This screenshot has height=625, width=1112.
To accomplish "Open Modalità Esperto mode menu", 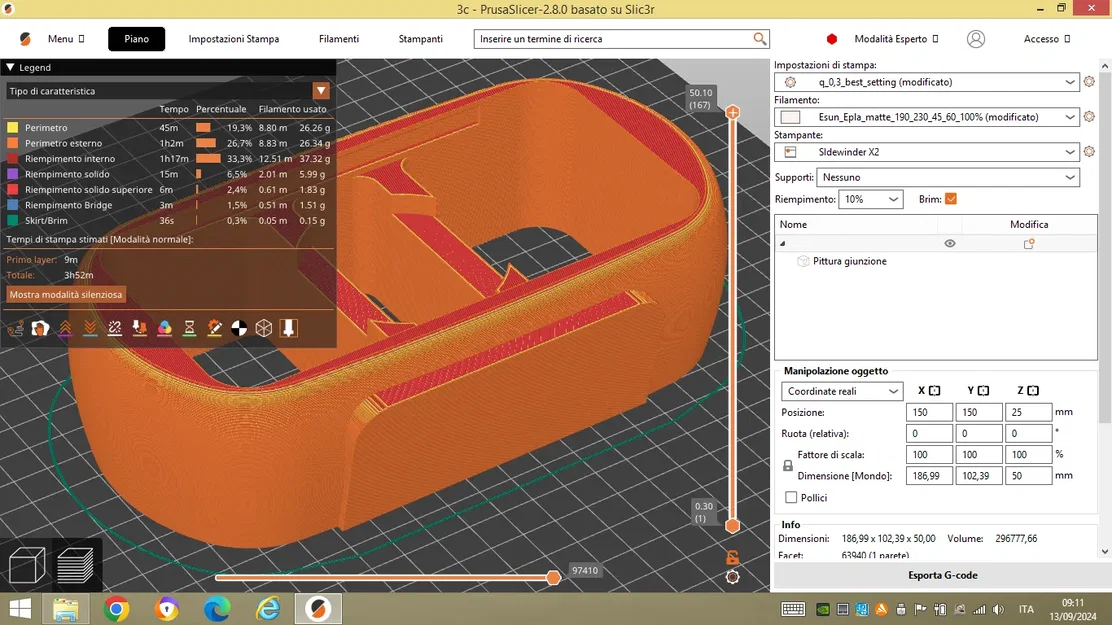I will 896,39.
